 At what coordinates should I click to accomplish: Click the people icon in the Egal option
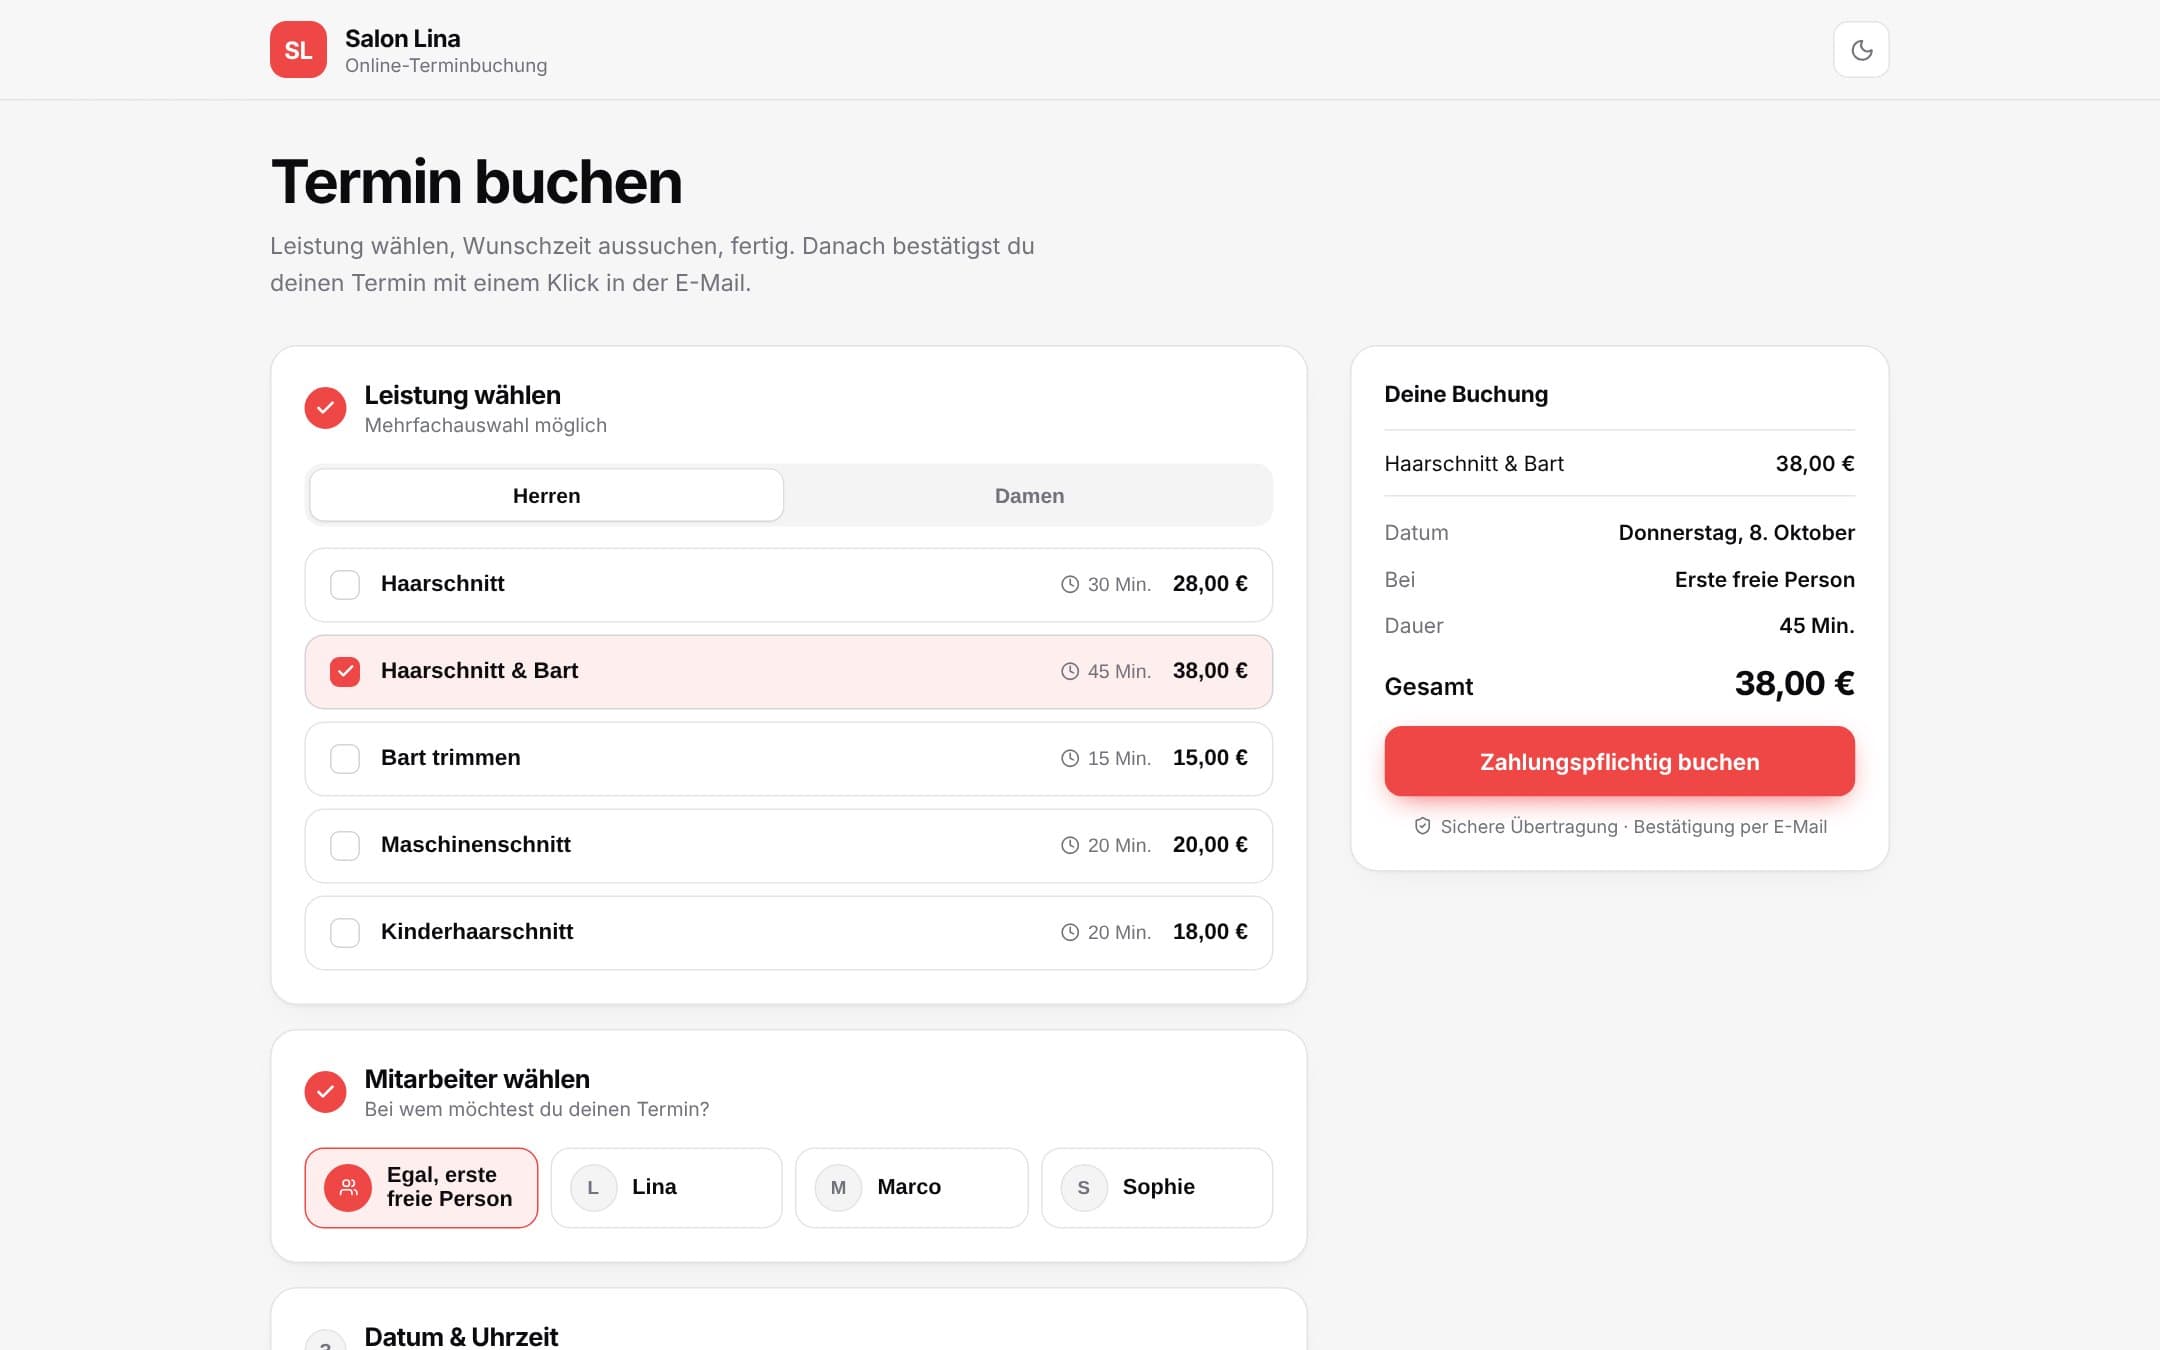(348, 1188)
